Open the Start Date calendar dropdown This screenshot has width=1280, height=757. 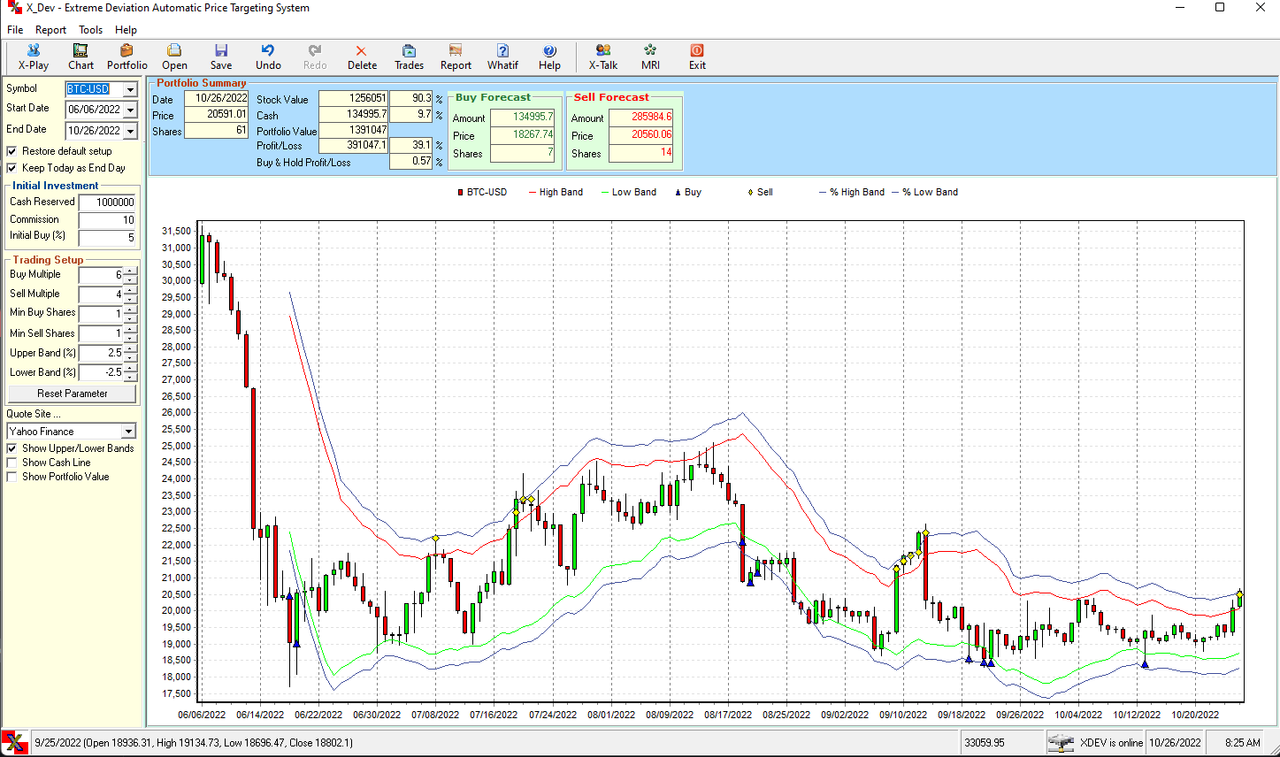[130, 109]
